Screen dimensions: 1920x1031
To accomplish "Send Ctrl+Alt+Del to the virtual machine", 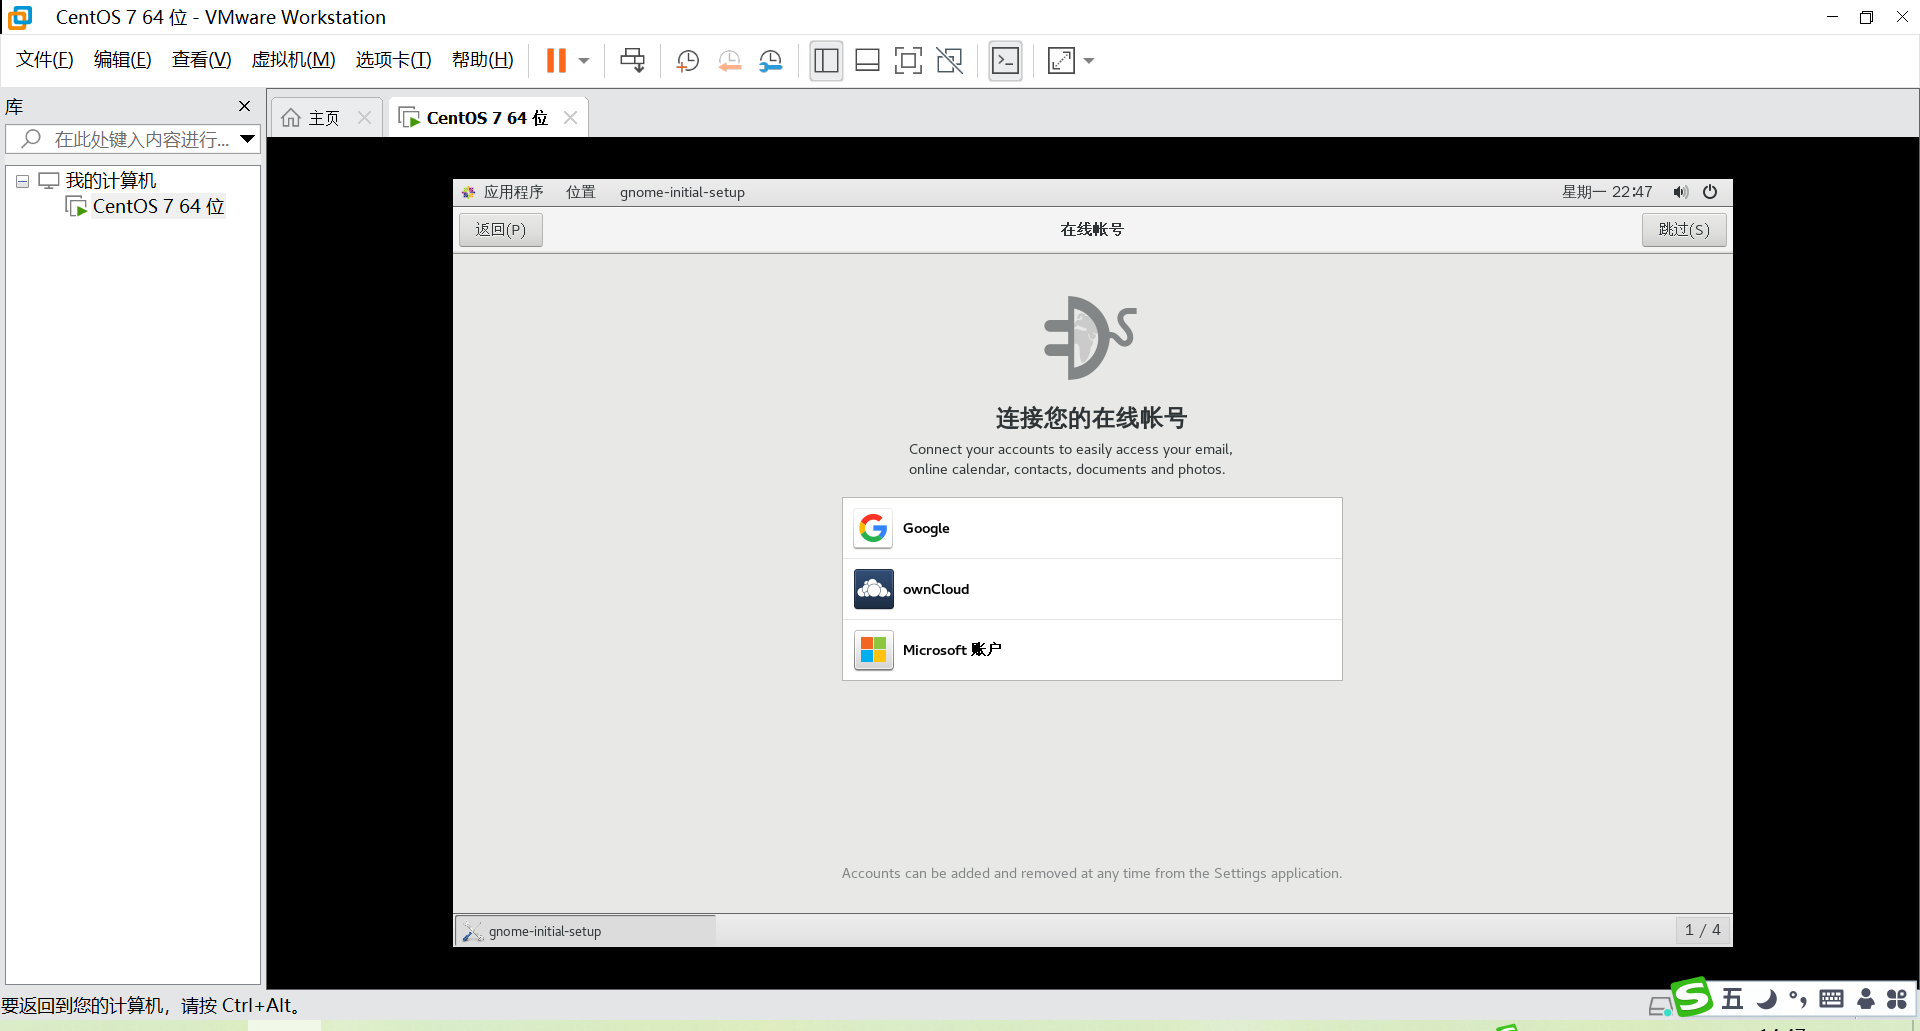I will pyautogui.click(x=632, y=61).
